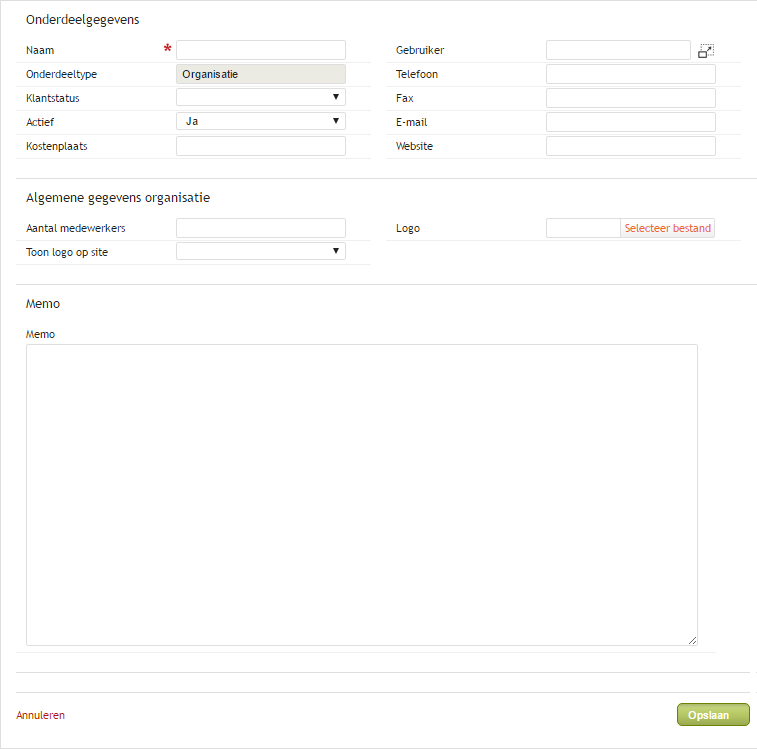Click the Kostenplaats input field
The image size is (757, 749).
tap(261, 146)
